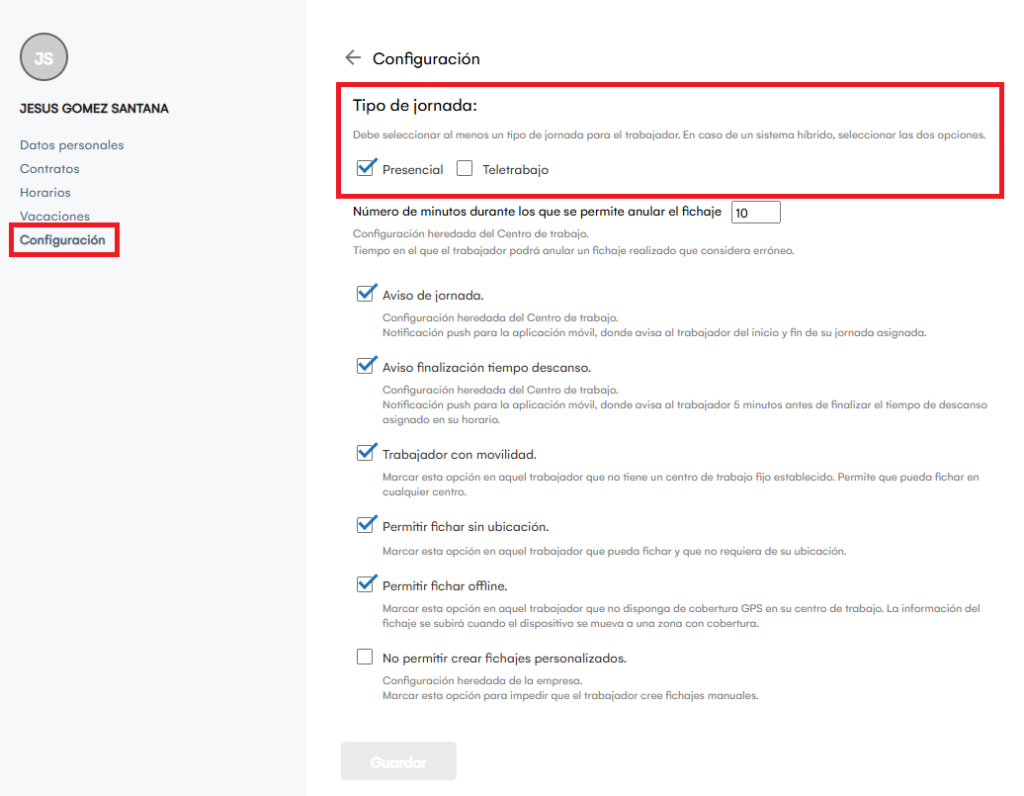Image resolution: width=1024 pixels, height=796 pixels.
Task: Click the name JESUS GOMEZ SANTANA
Action: [94, 108]
